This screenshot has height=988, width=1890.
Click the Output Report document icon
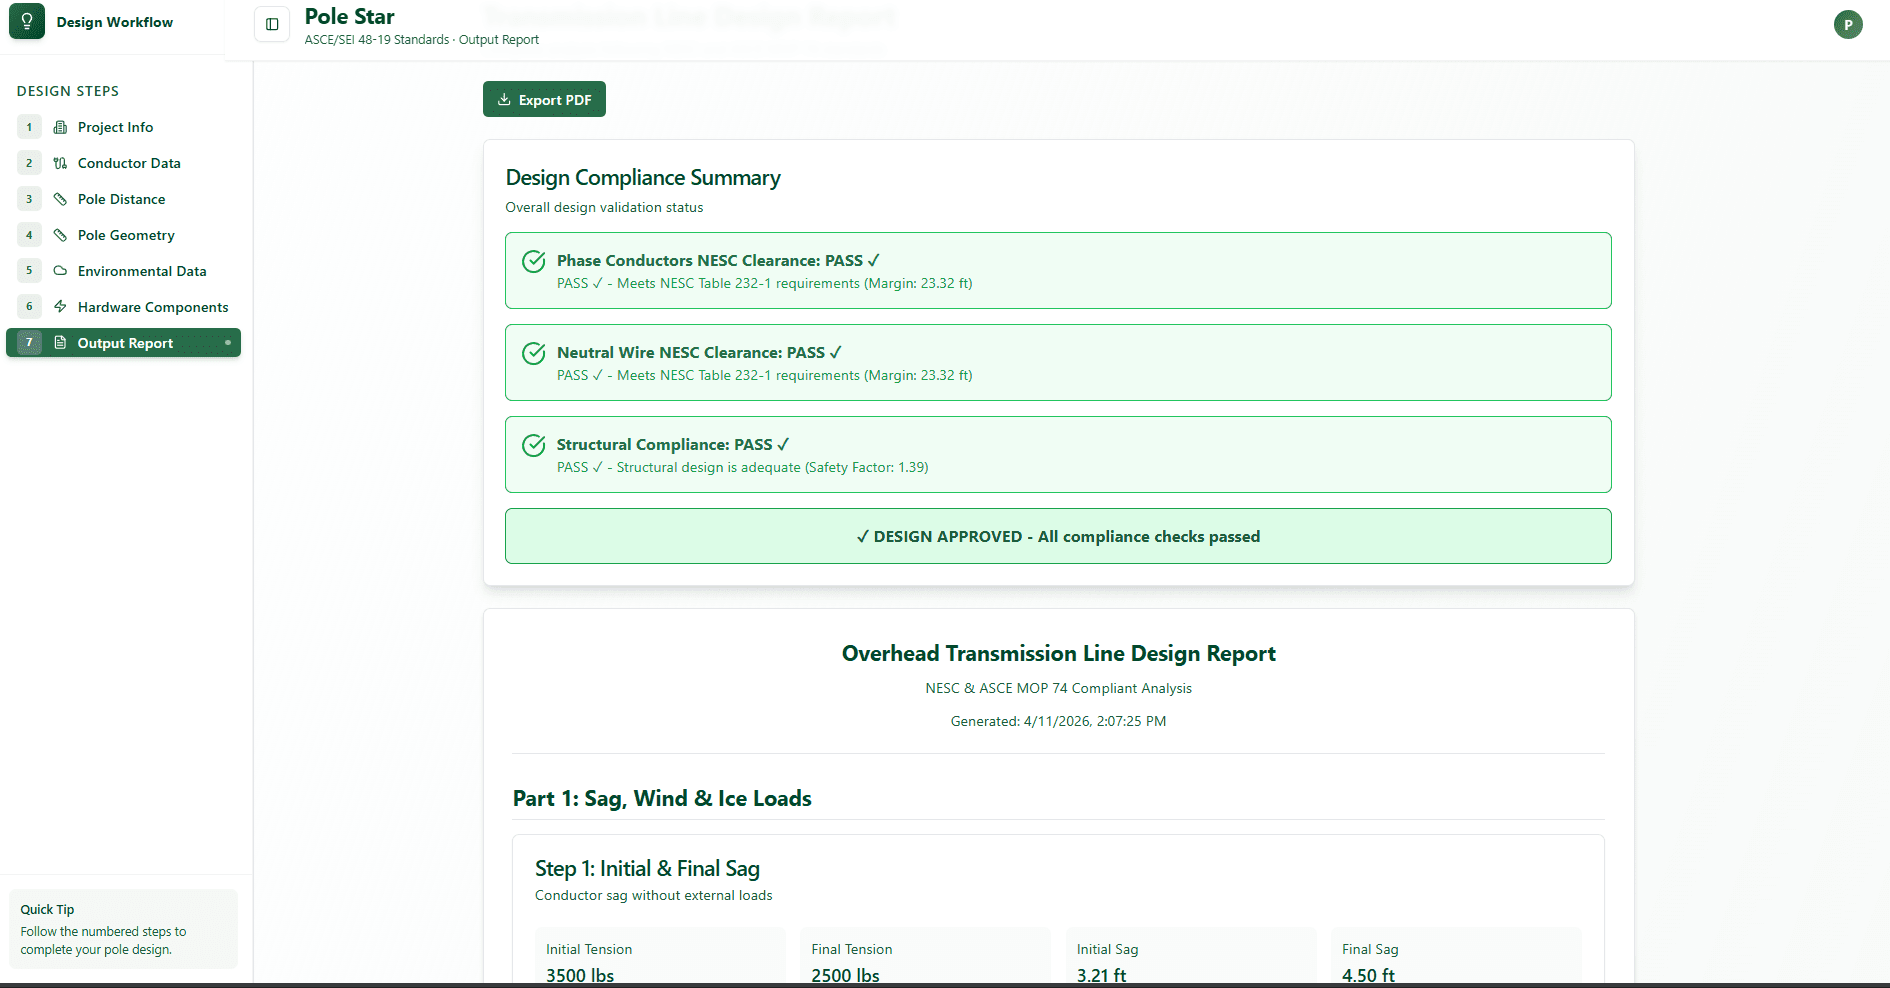(61, 343)
